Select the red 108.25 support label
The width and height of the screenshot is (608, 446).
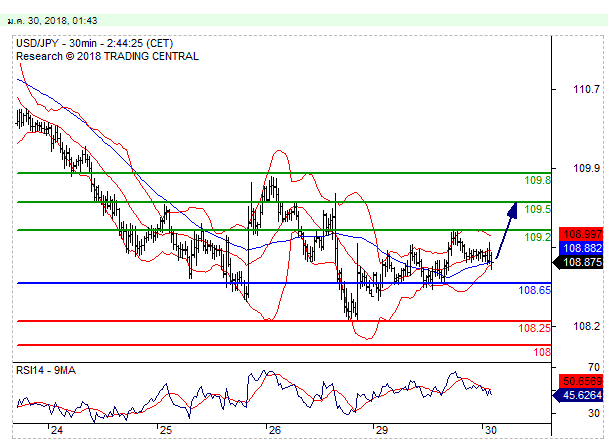(x=534, y=328)
